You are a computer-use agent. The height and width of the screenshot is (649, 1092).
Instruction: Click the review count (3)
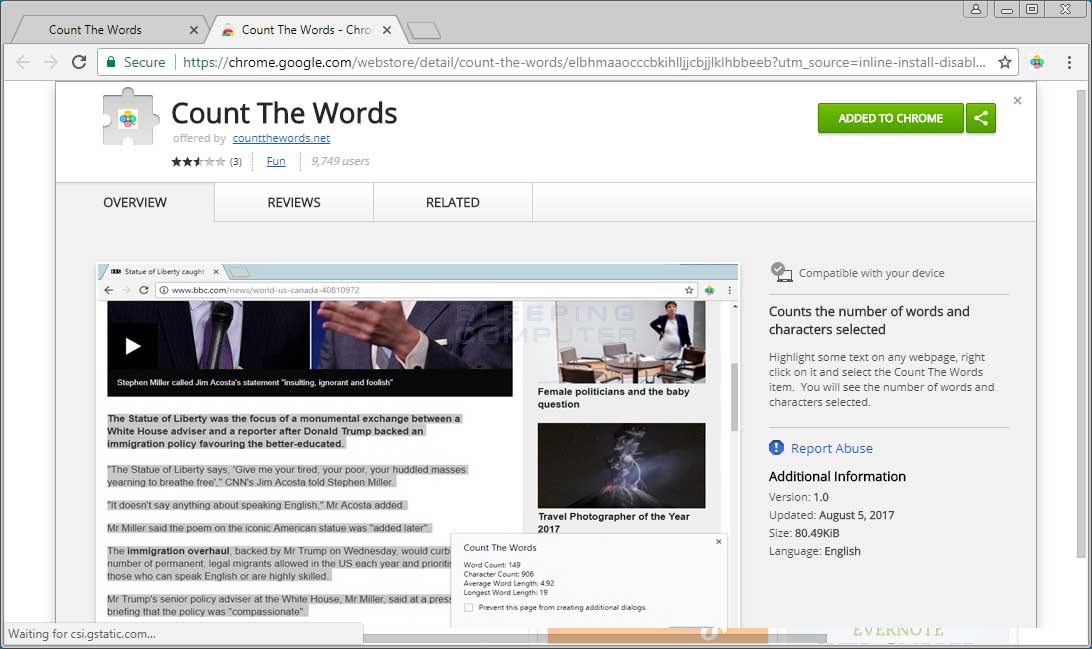pyautogui.click(x=235, y=162)
